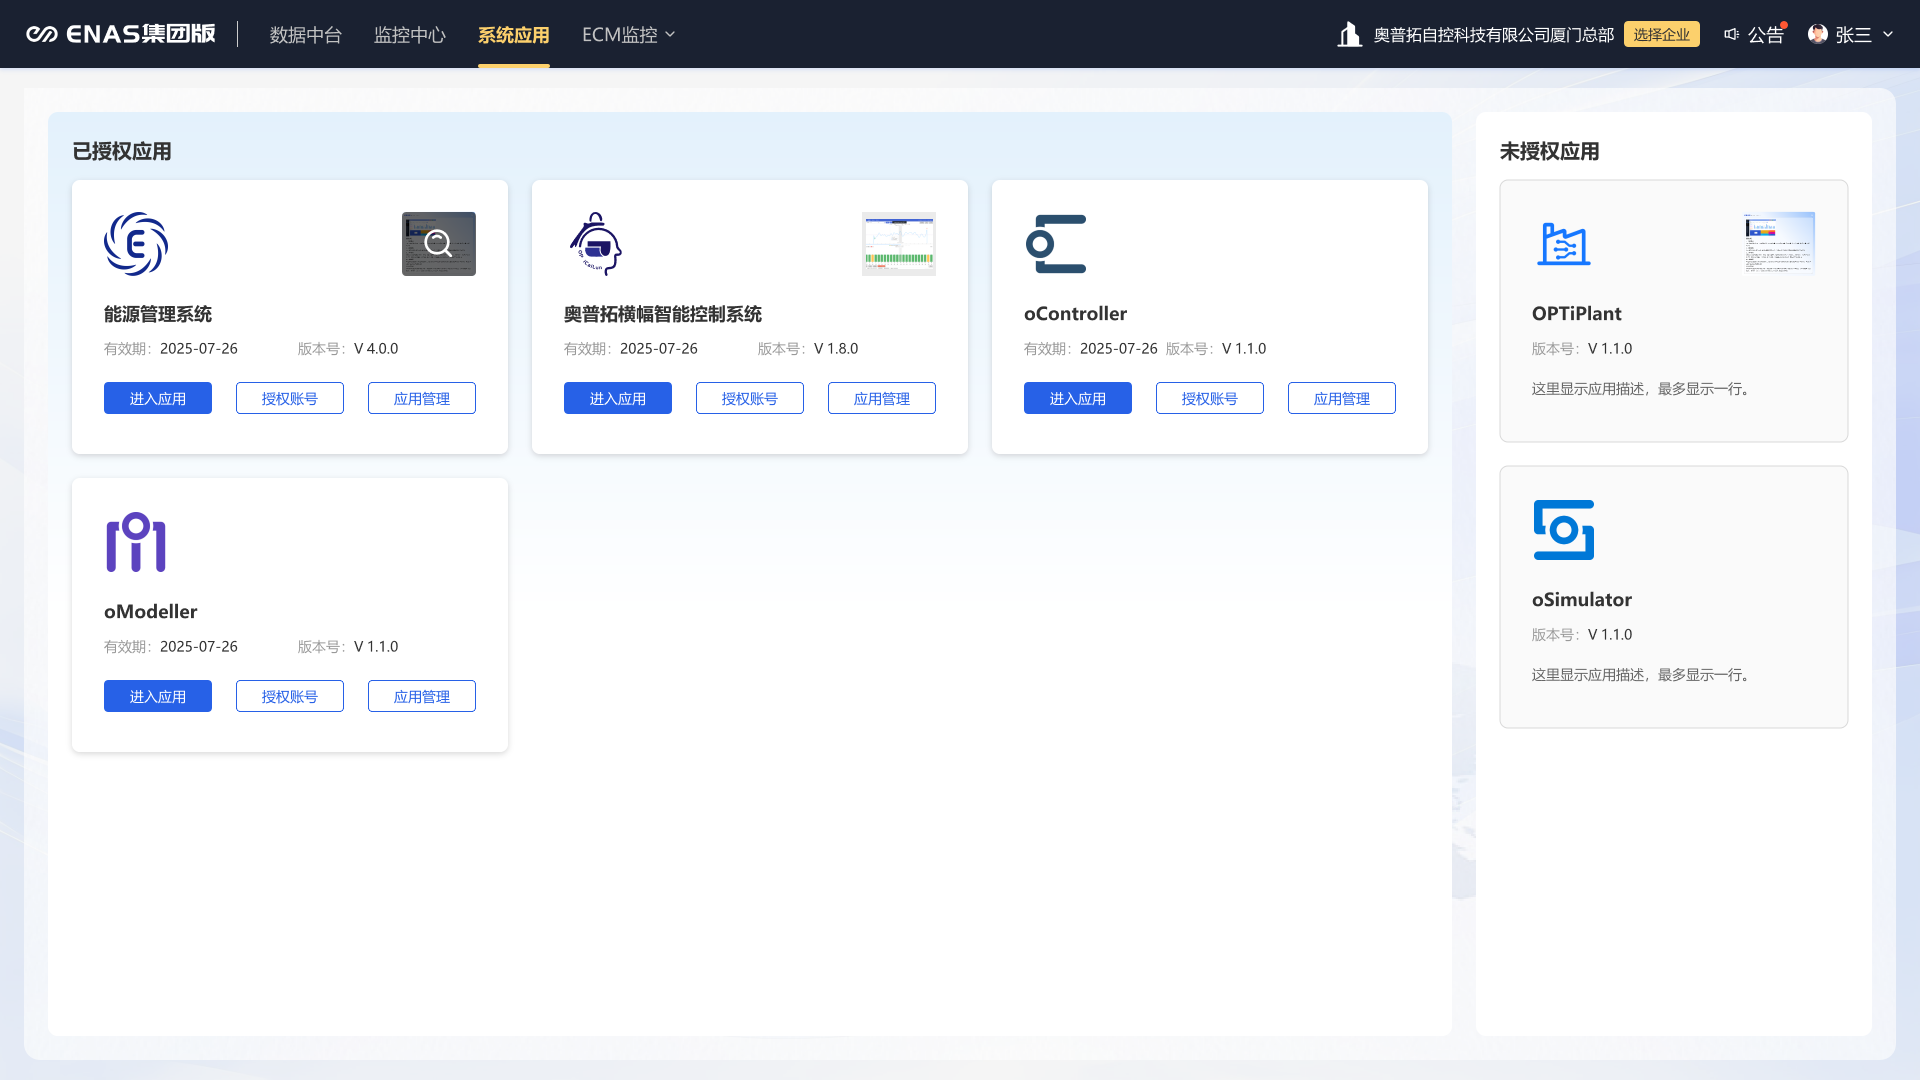Open the OPTiPlant screenshot preview thumbnail
Screen dimensions: 1920x1080
pyautogui.click(x=1779, y=243)
